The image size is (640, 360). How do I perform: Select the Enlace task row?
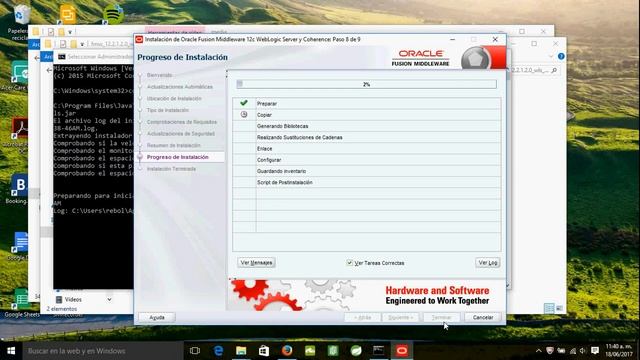point(367,149)
